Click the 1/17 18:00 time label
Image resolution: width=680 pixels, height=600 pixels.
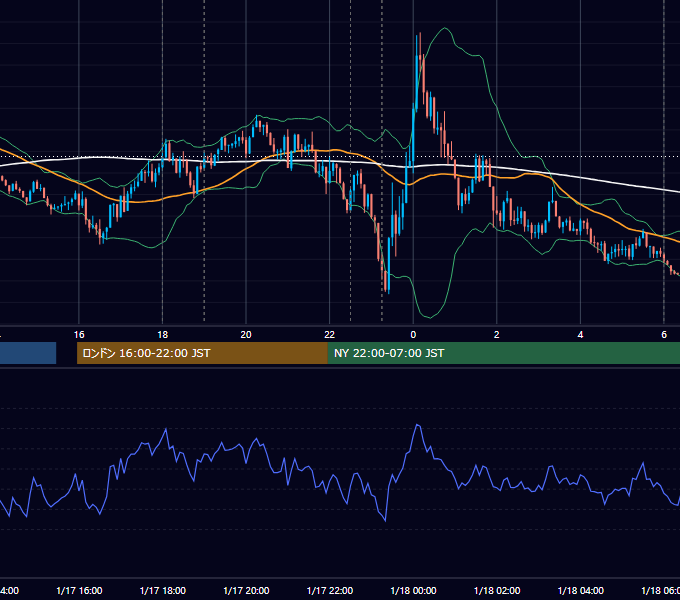[163, 590]
